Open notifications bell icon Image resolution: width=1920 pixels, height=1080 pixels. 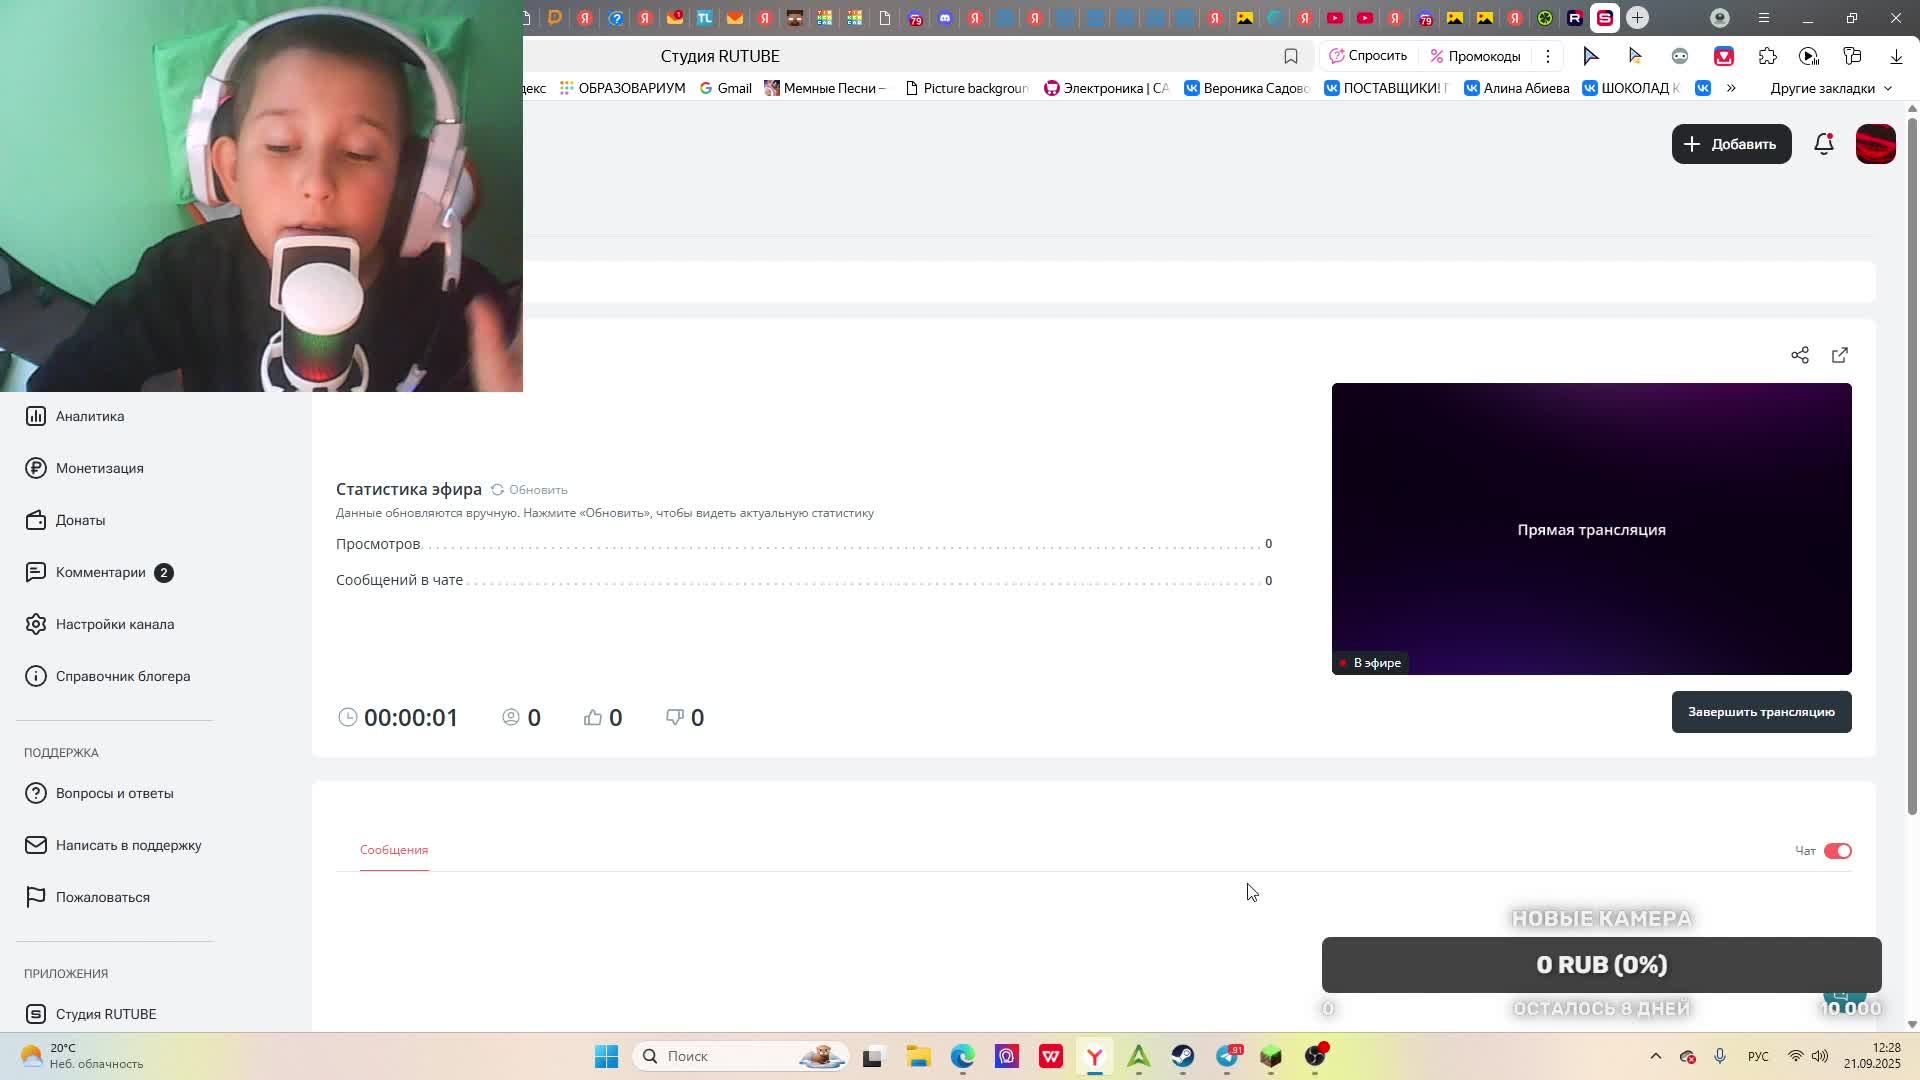pyautogui.click(x=1823, y=144)
